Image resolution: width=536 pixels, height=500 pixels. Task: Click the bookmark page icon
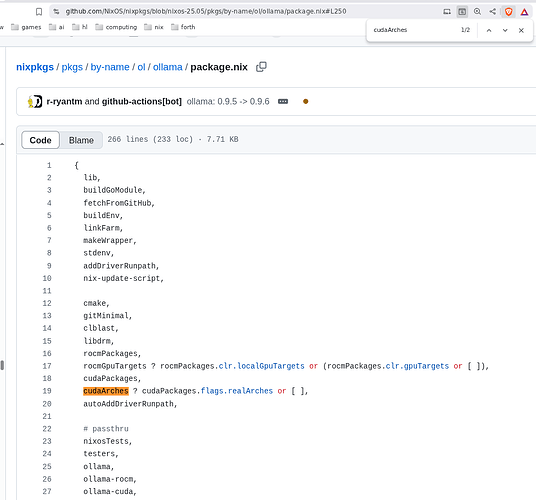click(39, 12)
